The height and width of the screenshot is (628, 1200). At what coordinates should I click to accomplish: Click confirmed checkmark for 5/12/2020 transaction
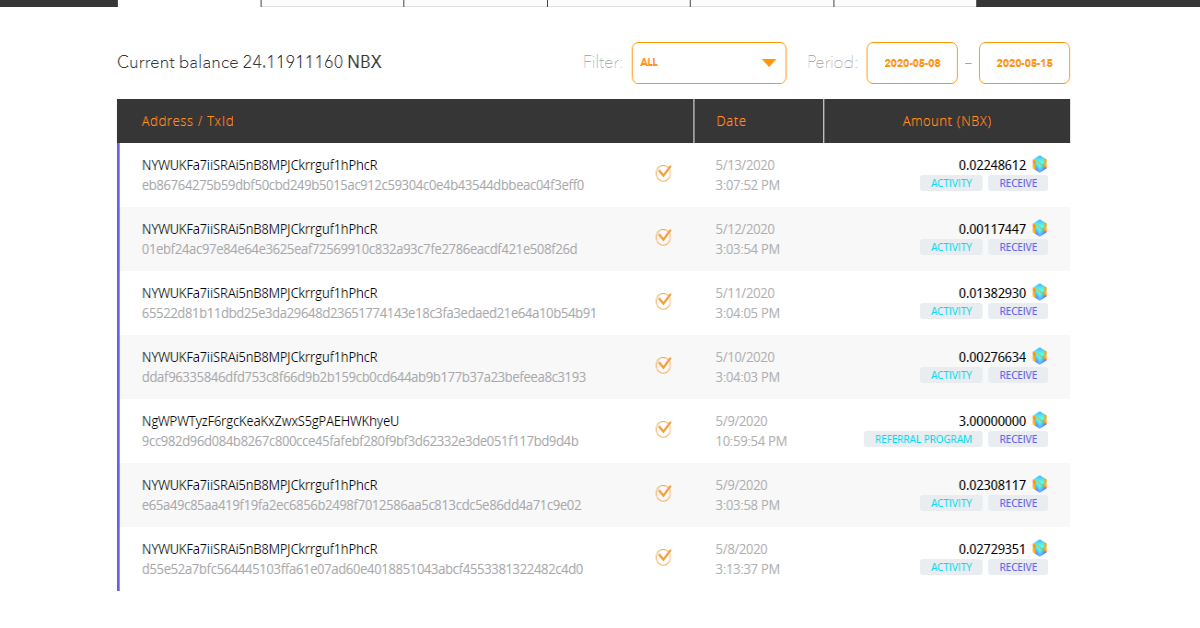(x=663, y=237)
